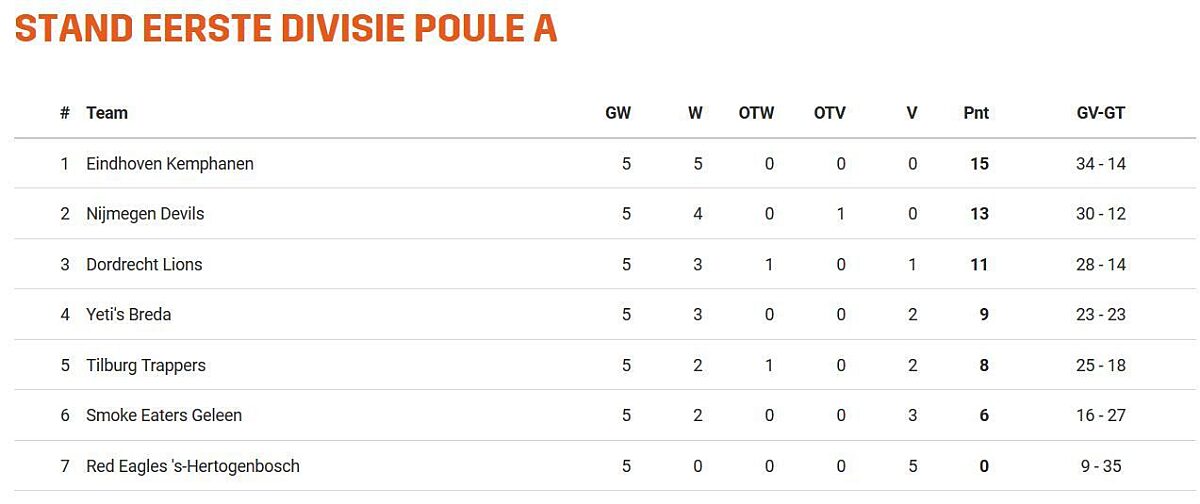Click the Stand Eerste Divisie Poule A heading
1200x504 pixels.
(x=286, y=28)
